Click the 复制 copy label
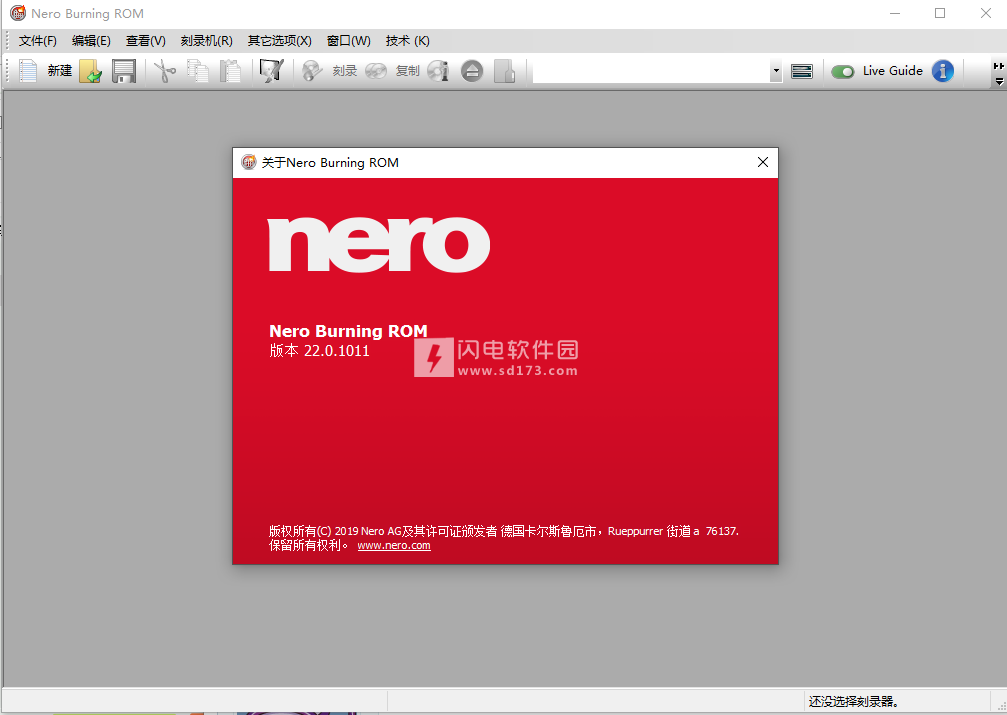 [408, 71]
